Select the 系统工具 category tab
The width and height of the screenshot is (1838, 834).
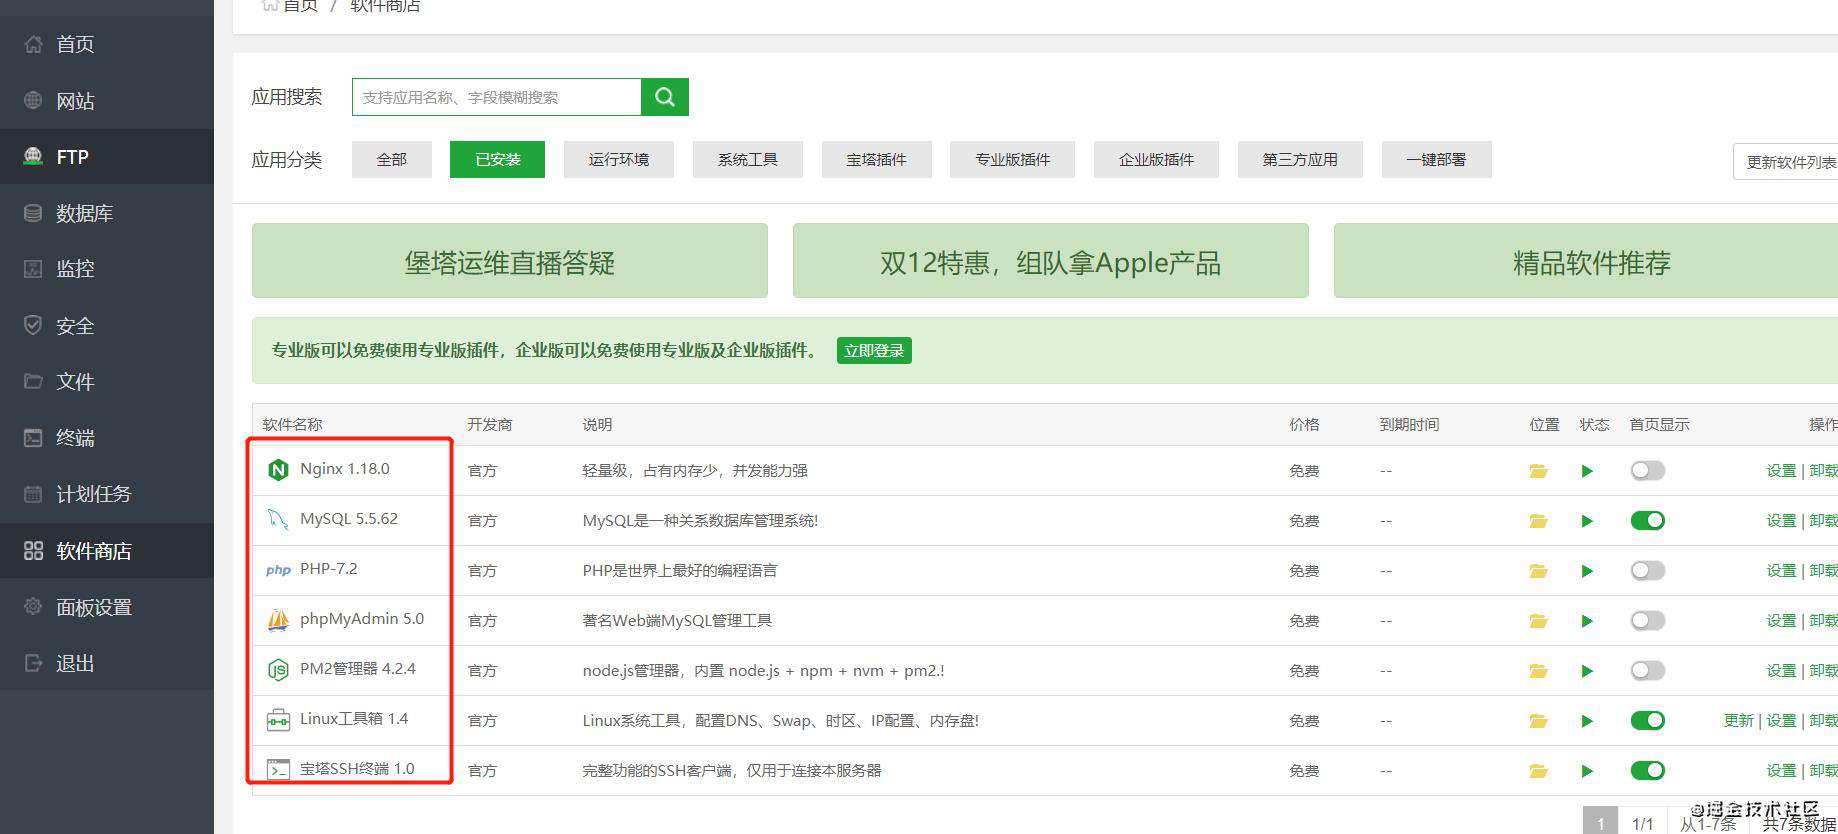coord(747,160)
